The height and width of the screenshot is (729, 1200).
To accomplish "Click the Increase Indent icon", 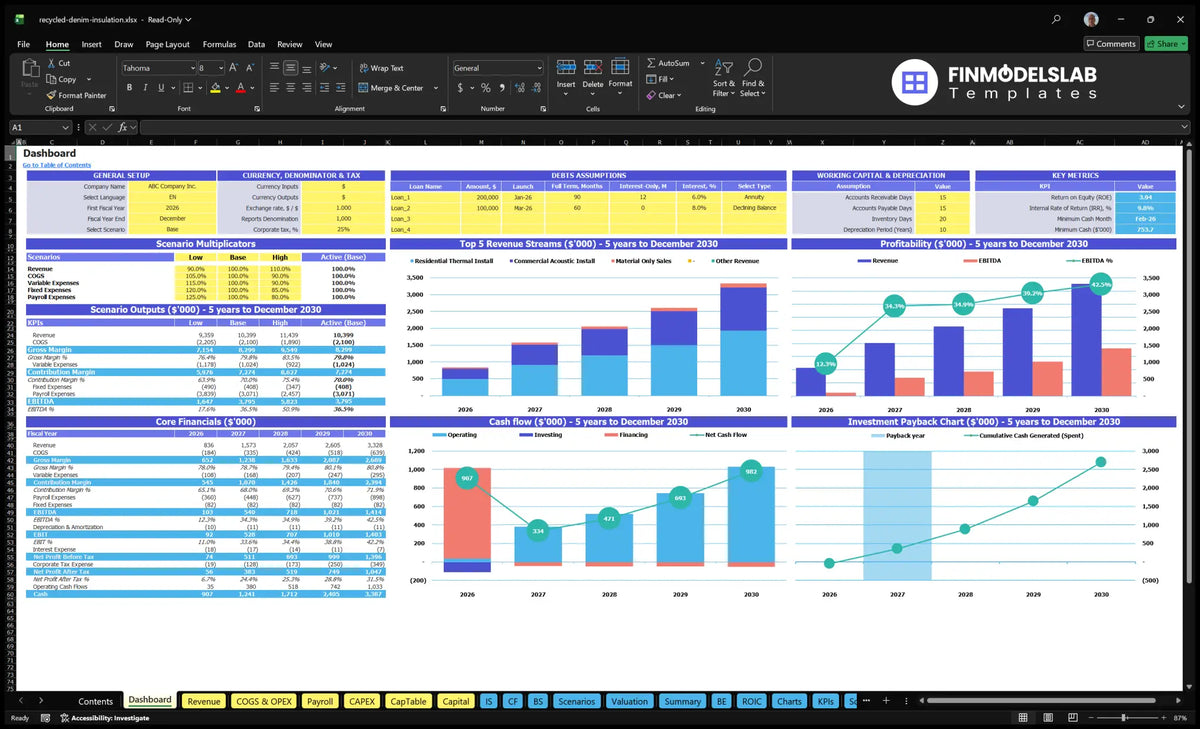I will [x=341, y=88].
